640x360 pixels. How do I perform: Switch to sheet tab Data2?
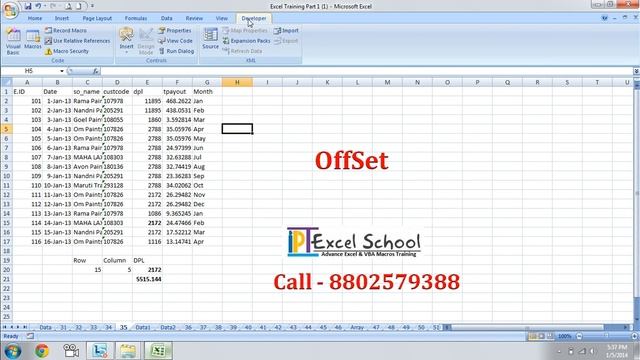[168, 327]
